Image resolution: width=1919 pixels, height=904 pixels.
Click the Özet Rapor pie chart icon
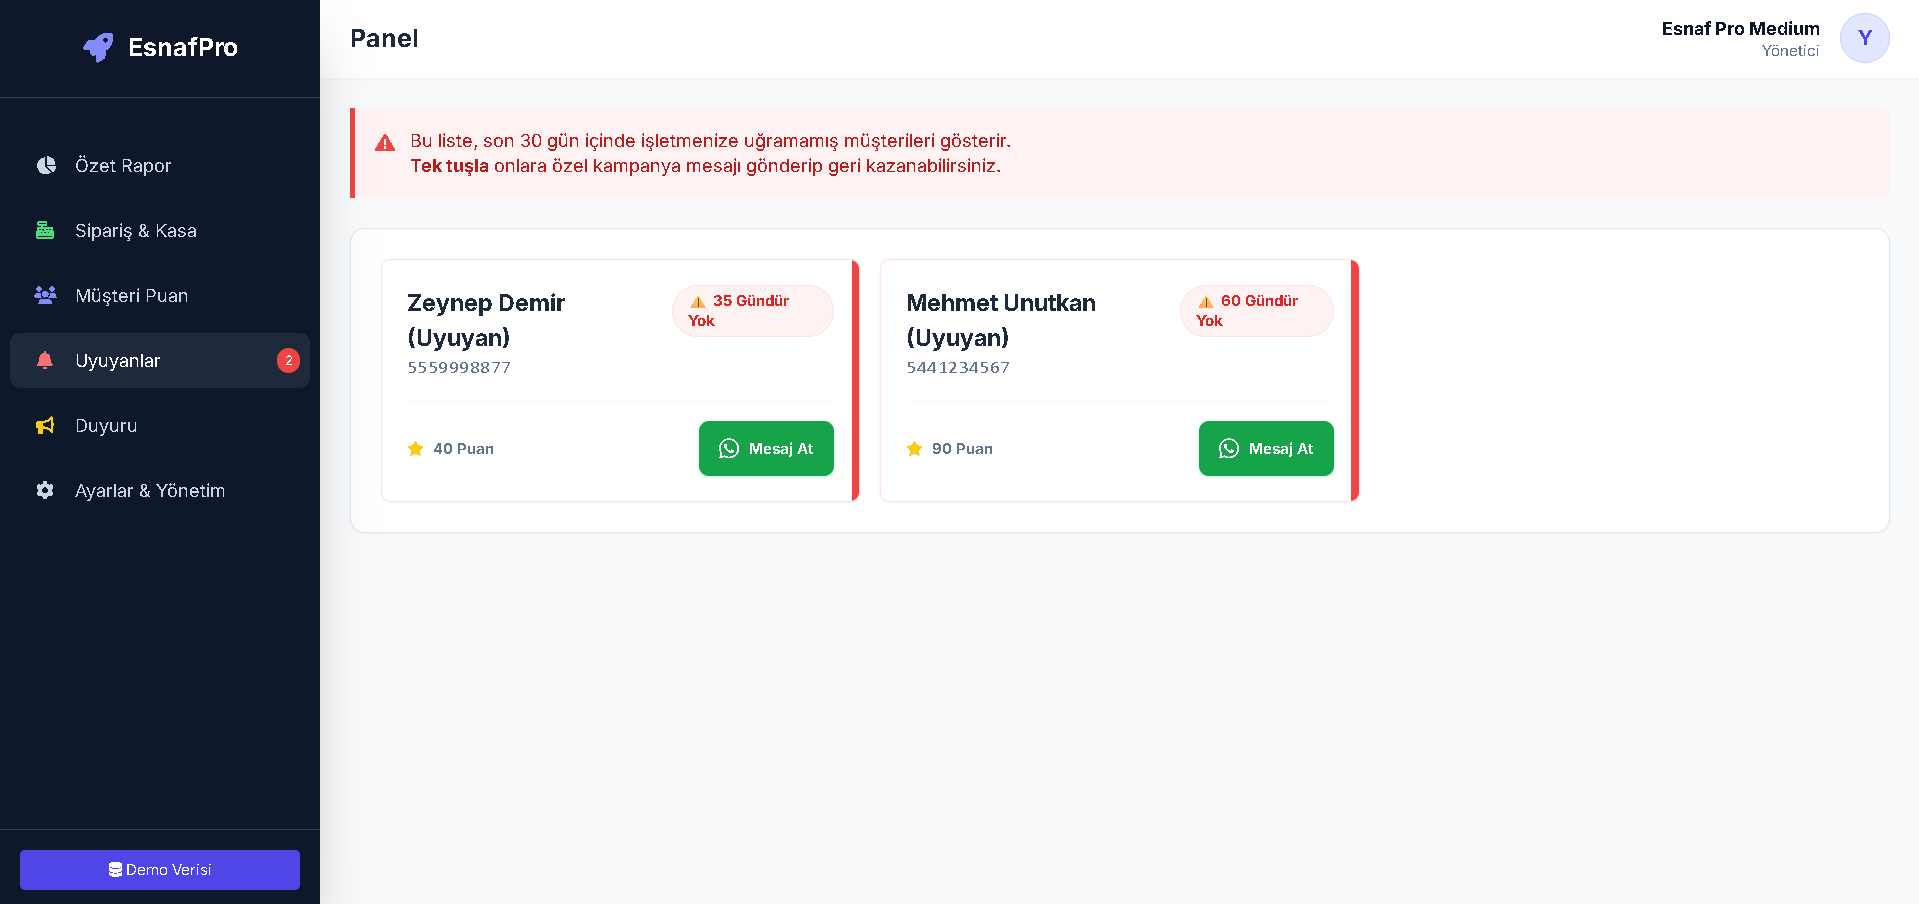[46, 165]
